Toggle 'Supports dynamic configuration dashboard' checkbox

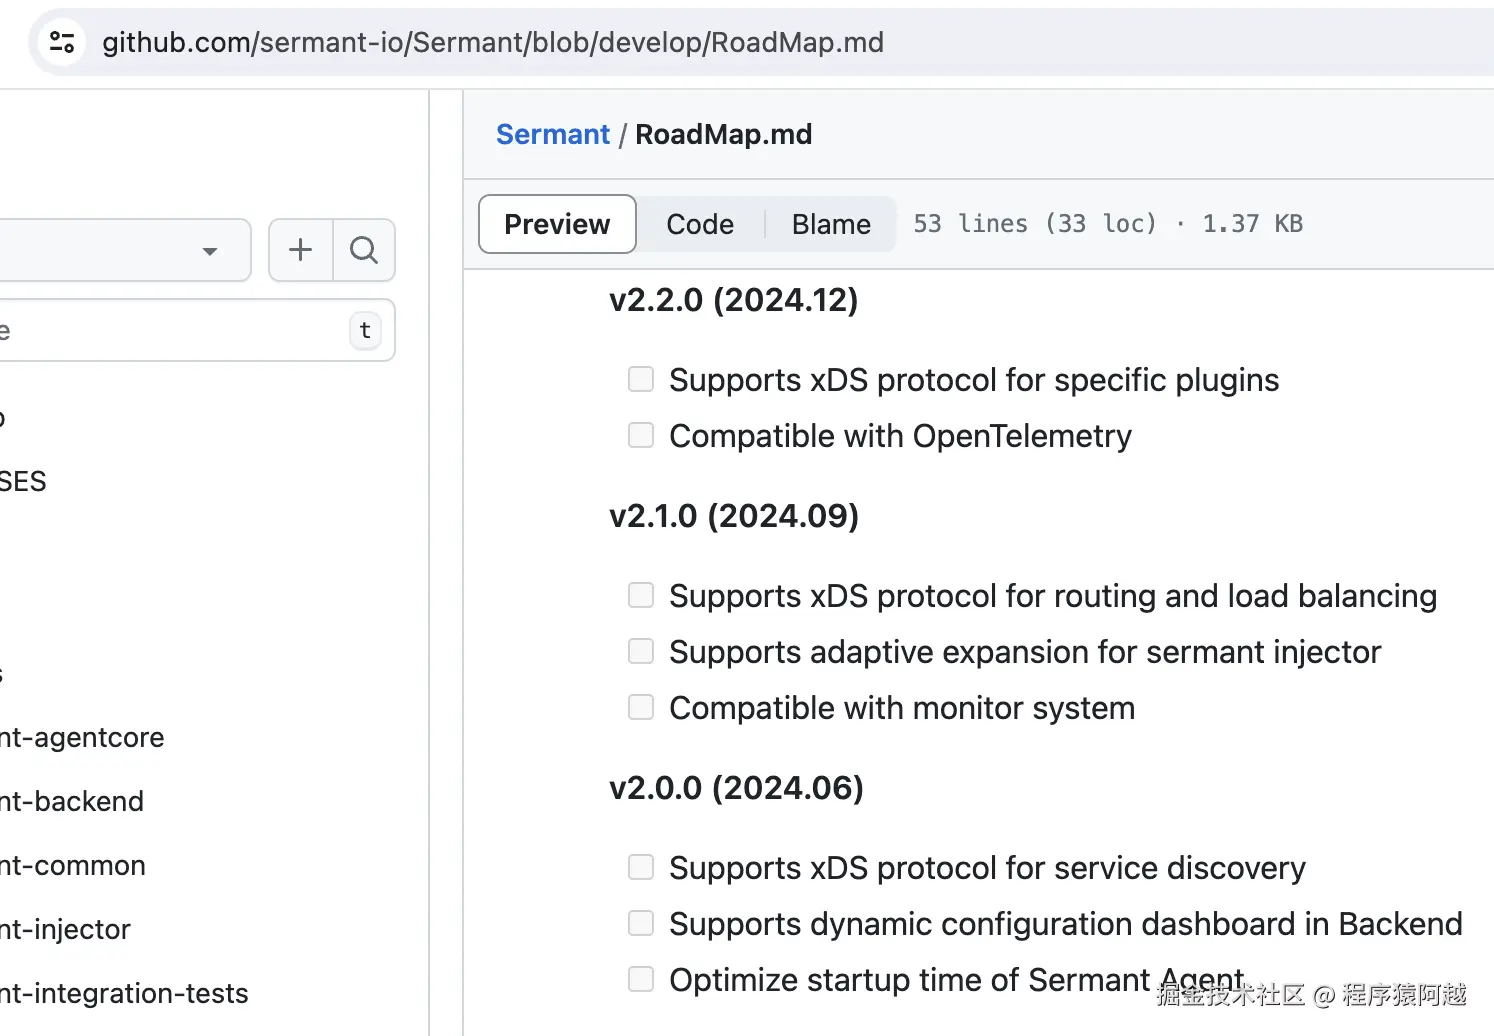641,923
